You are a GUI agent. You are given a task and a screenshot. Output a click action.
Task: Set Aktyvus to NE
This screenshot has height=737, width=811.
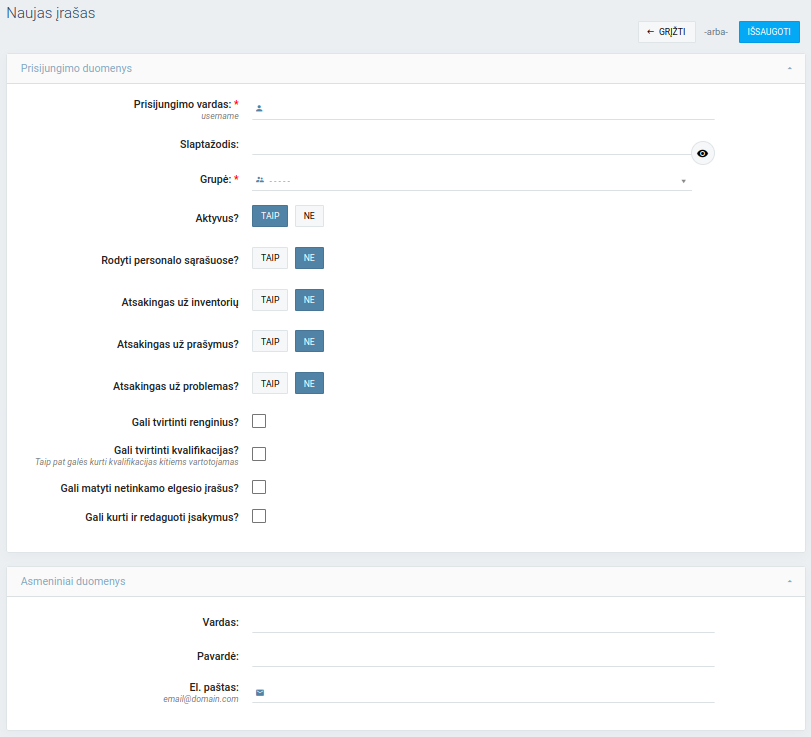point(309,217)
